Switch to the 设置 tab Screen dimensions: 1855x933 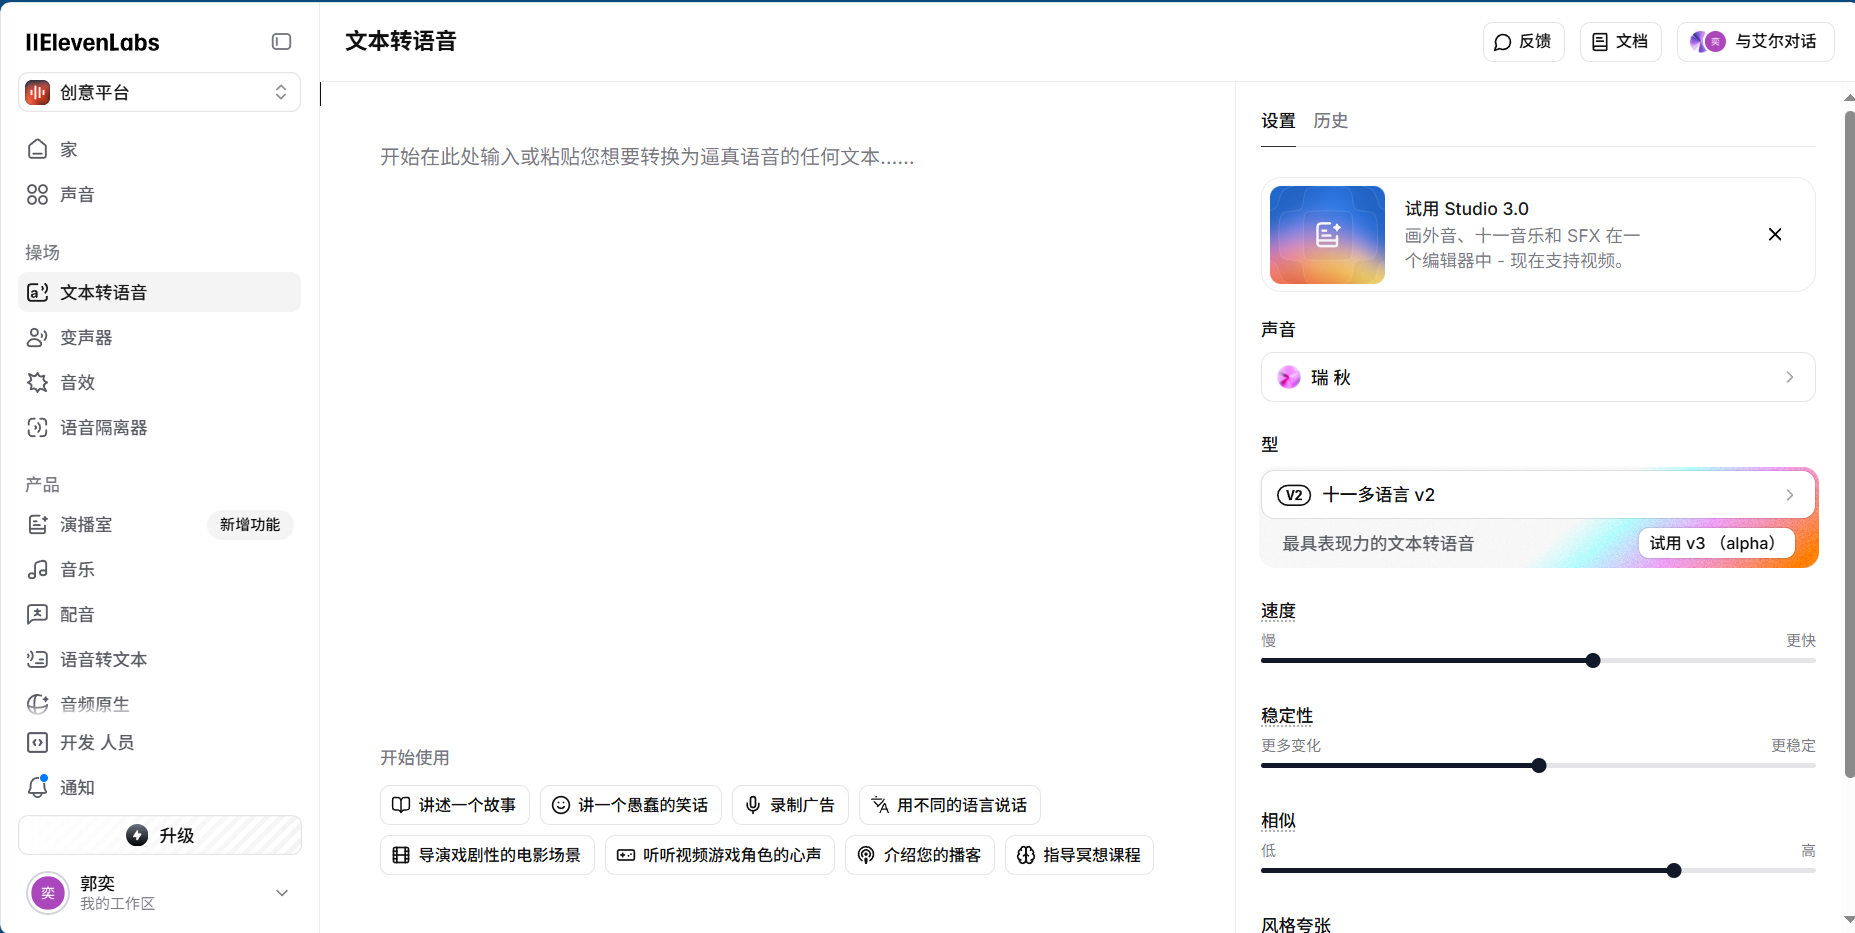point(1278,121)
